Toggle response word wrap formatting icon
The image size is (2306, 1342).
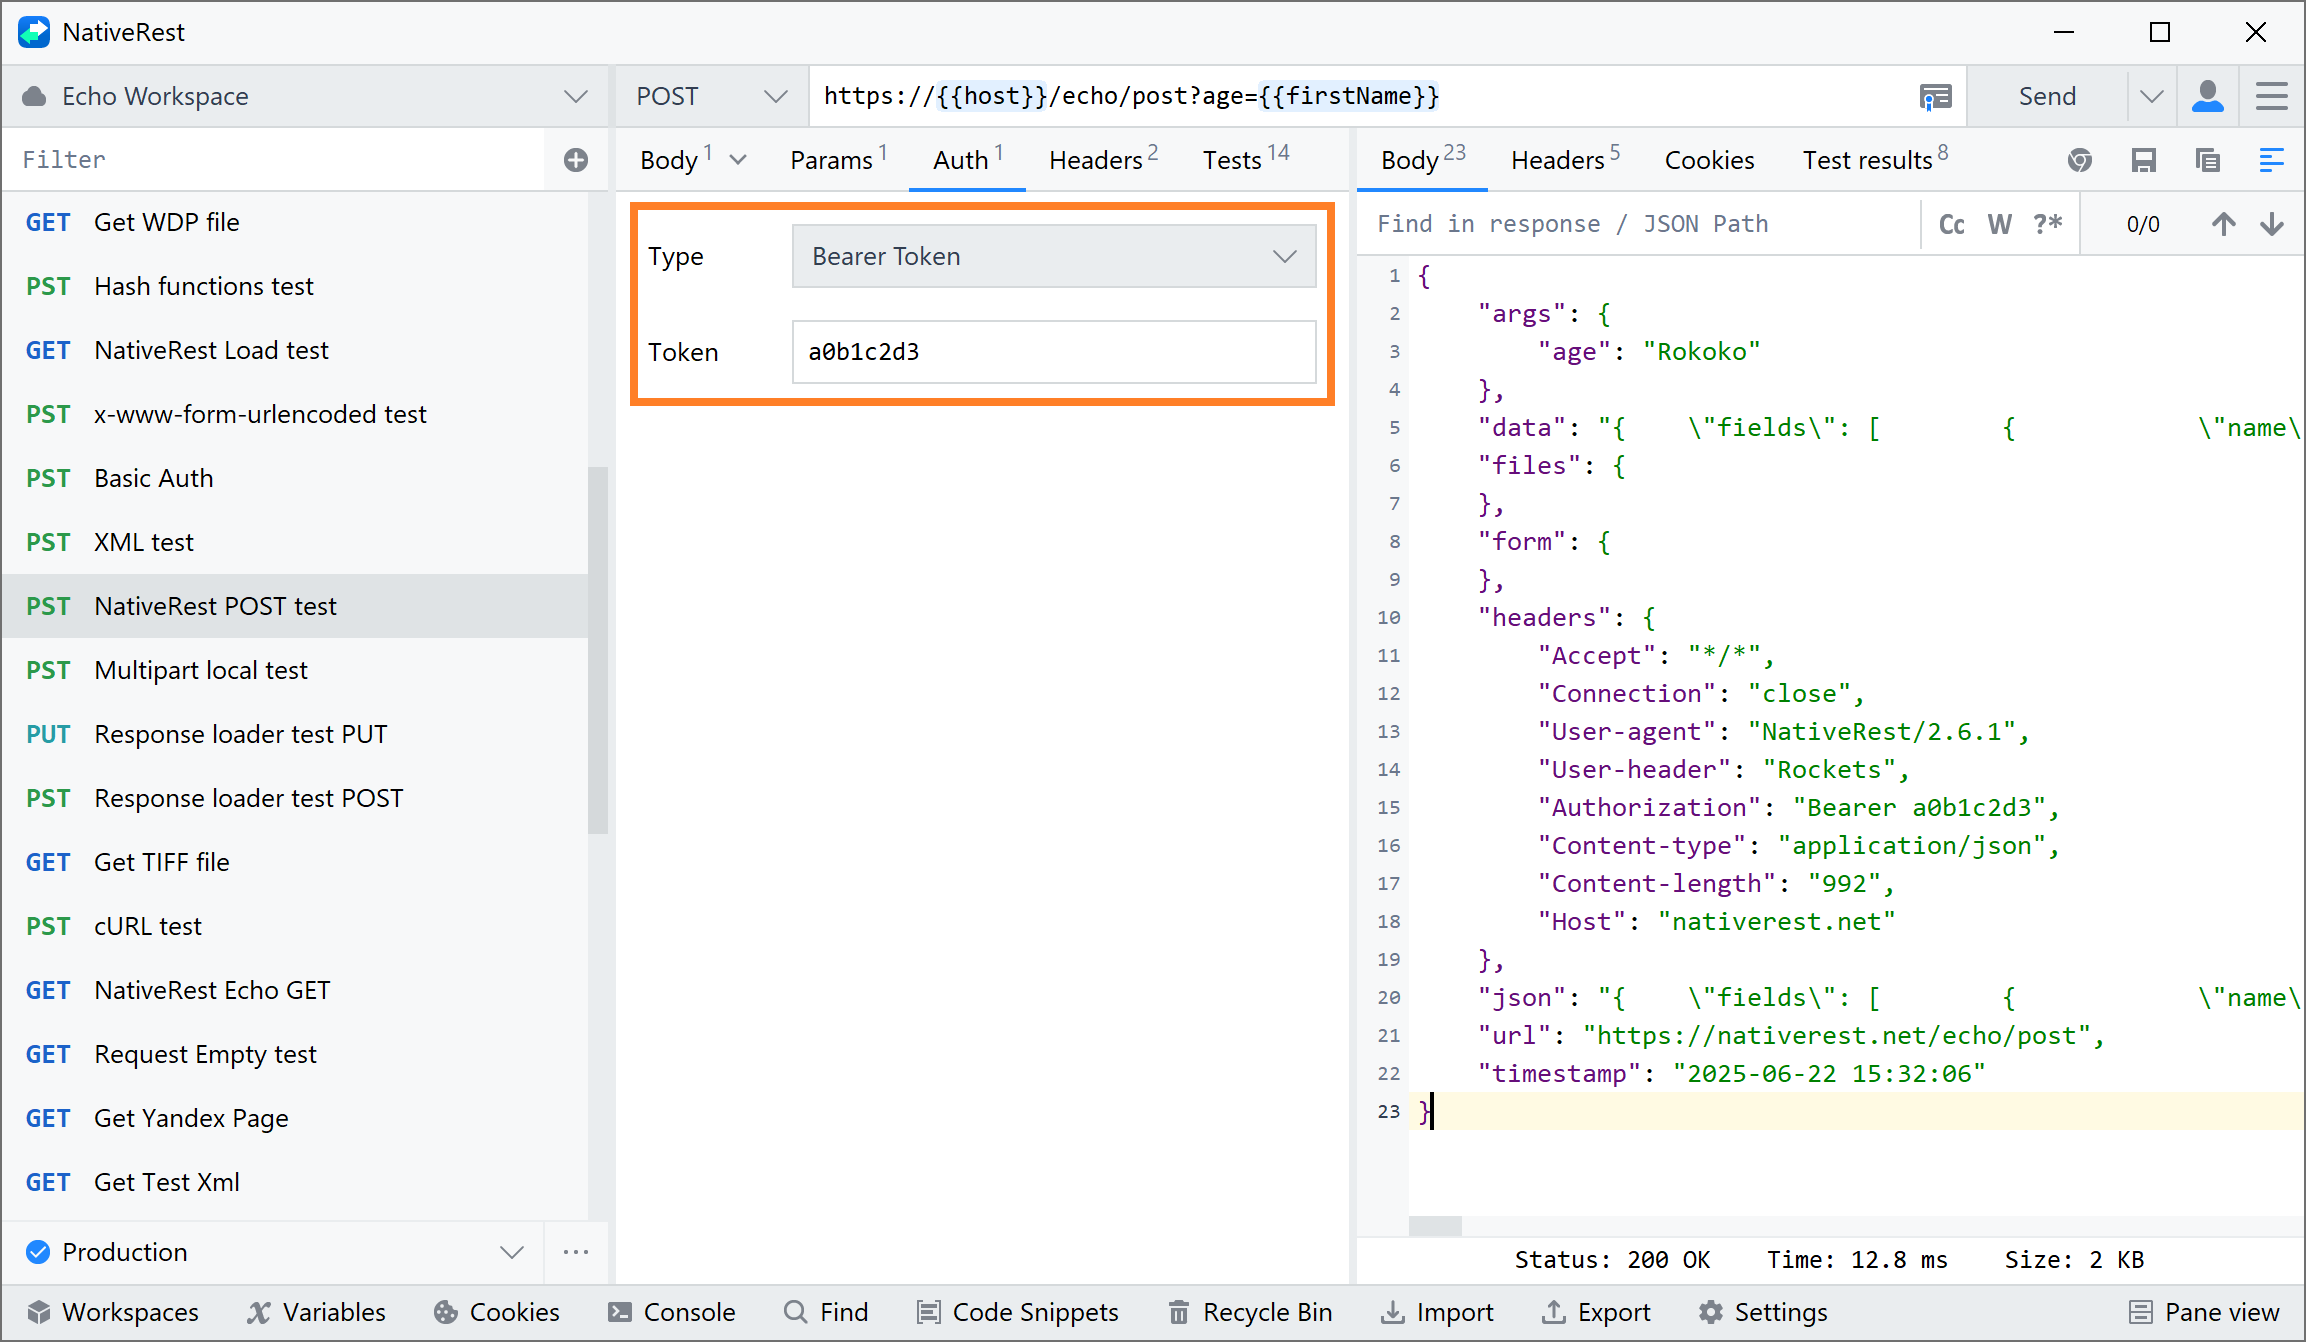click(x=2272, y=160)
